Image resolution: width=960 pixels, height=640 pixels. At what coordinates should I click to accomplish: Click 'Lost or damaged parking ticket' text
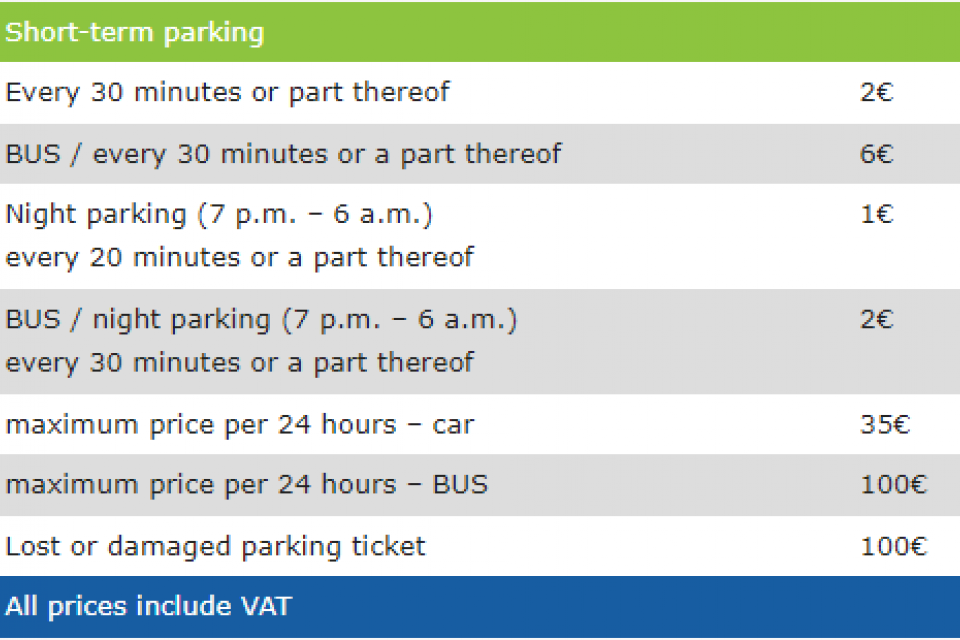pos(215,547)
